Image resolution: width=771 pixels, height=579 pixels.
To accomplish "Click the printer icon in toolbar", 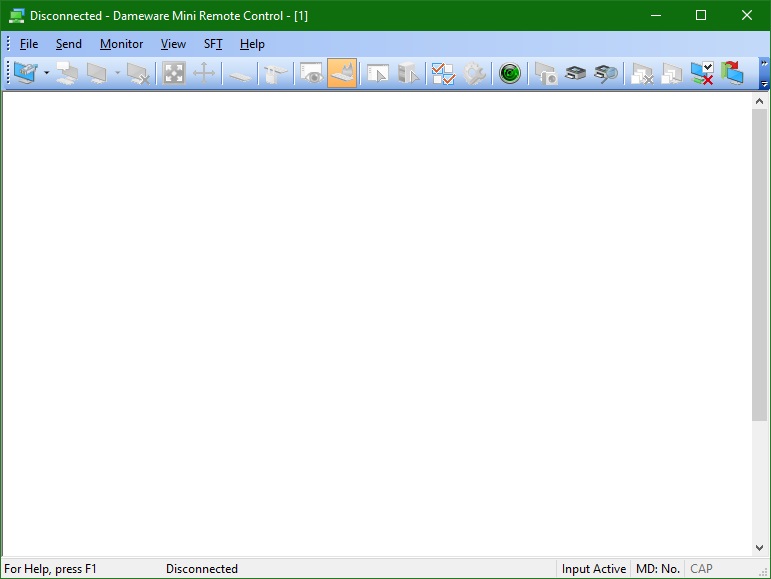I will tap(576, 73).
